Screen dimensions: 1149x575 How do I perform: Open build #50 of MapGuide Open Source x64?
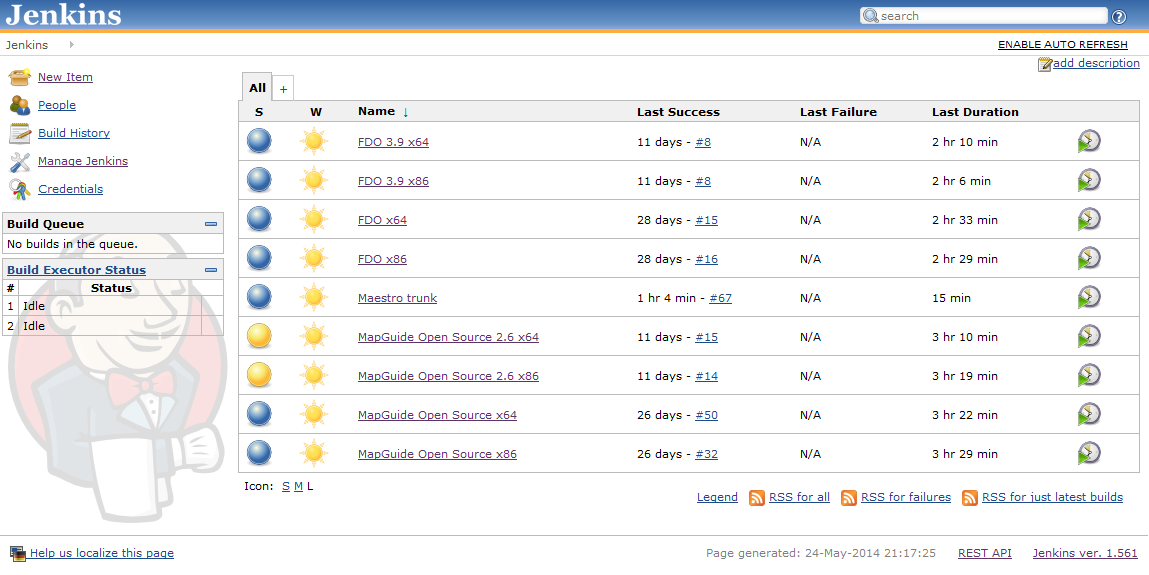(706, 415)
